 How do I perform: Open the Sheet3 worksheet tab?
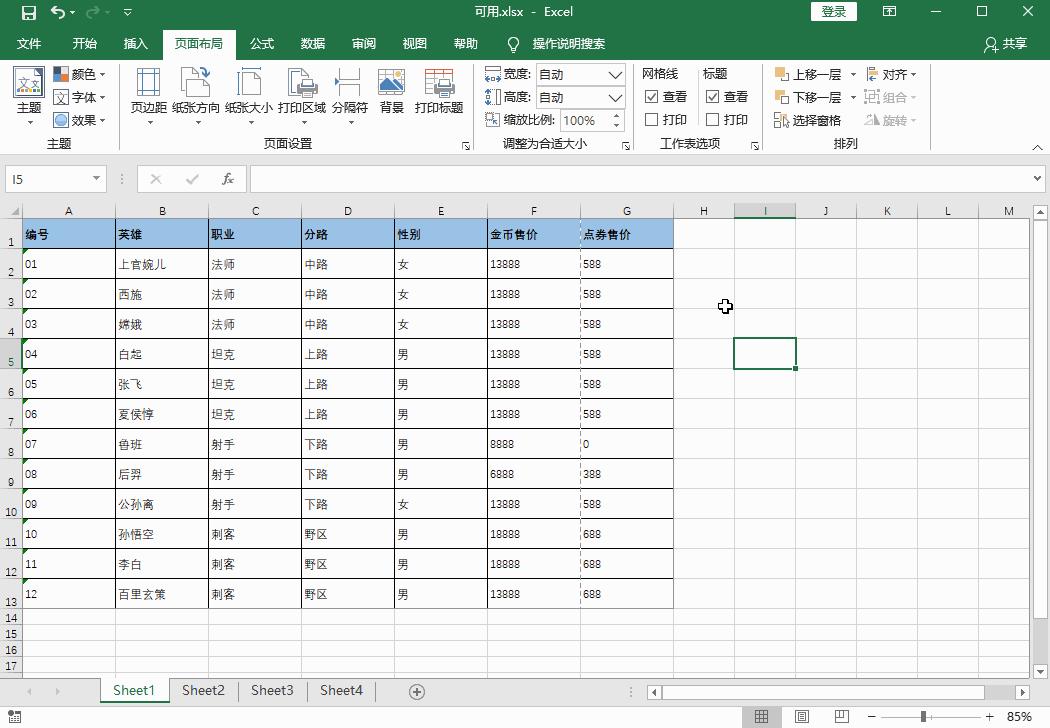coord(272,690)
